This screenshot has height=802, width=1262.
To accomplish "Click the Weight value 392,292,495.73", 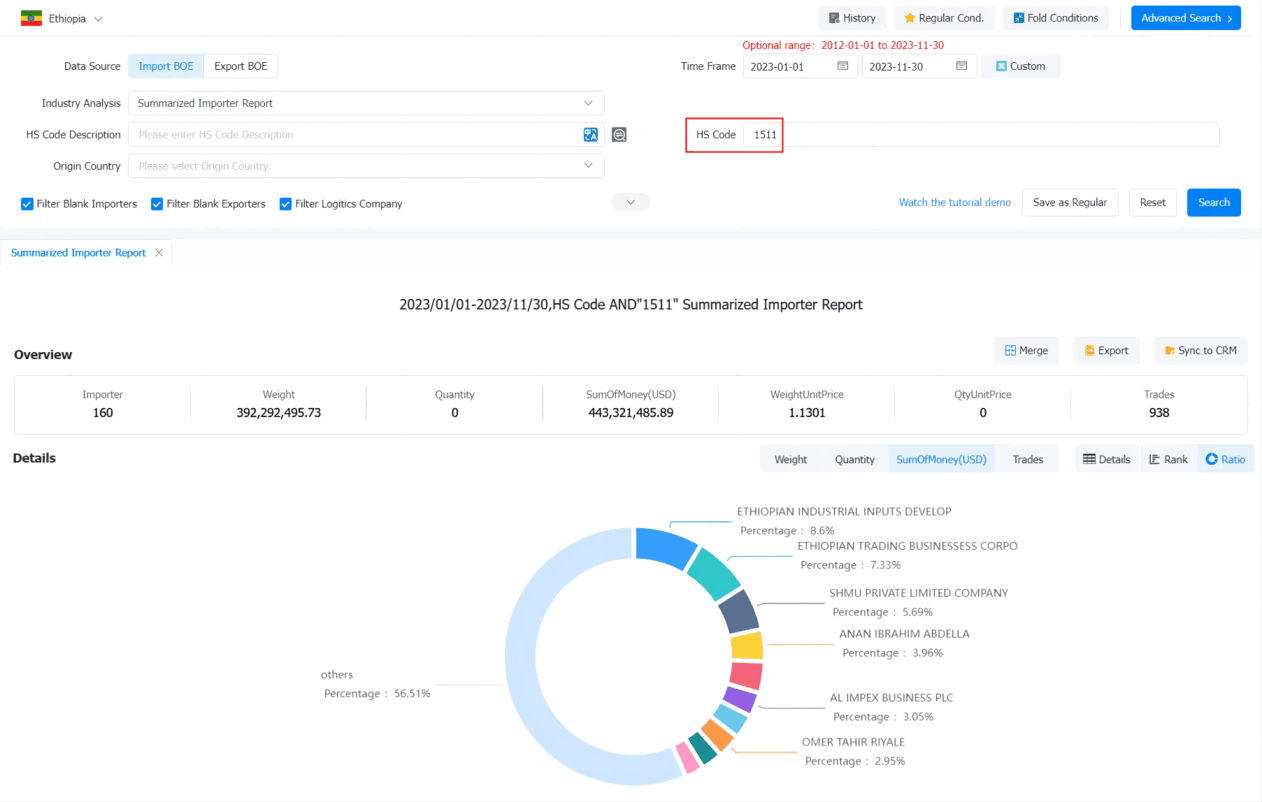I will [278, 413].
